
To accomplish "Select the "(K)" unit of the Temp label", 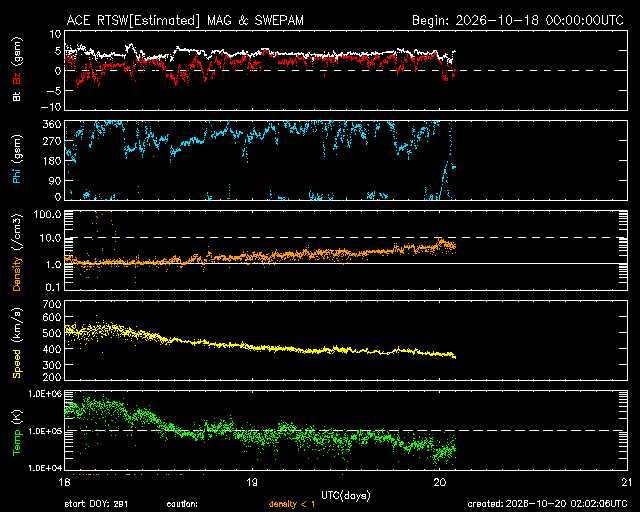I will coord(17,417).
